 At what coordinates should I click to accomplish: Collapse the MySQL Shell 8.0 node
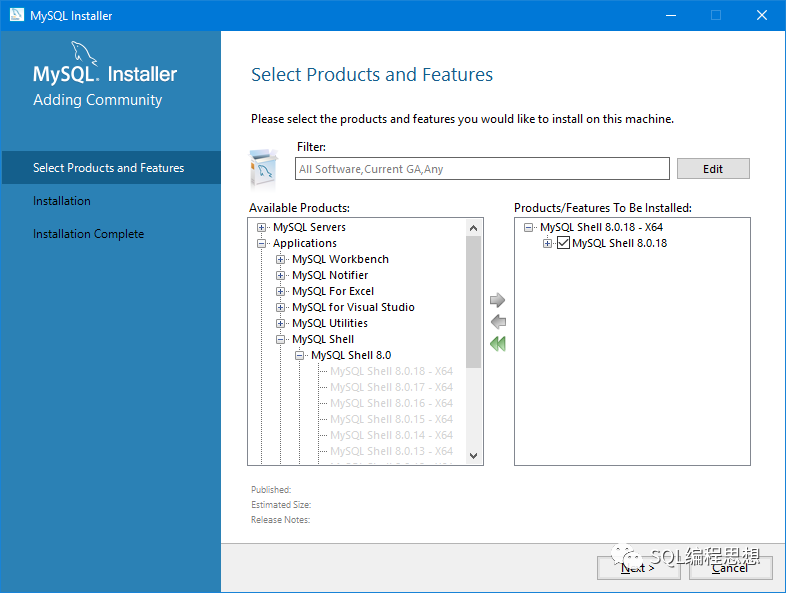click(299, 356)
